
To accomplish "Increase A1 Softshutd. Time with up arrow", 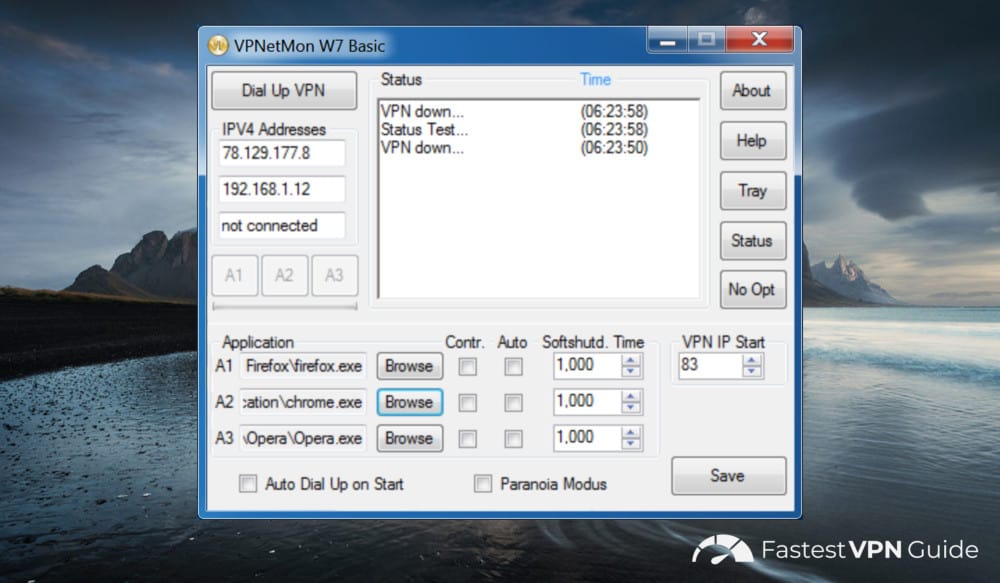I will (x=631, y=360).
